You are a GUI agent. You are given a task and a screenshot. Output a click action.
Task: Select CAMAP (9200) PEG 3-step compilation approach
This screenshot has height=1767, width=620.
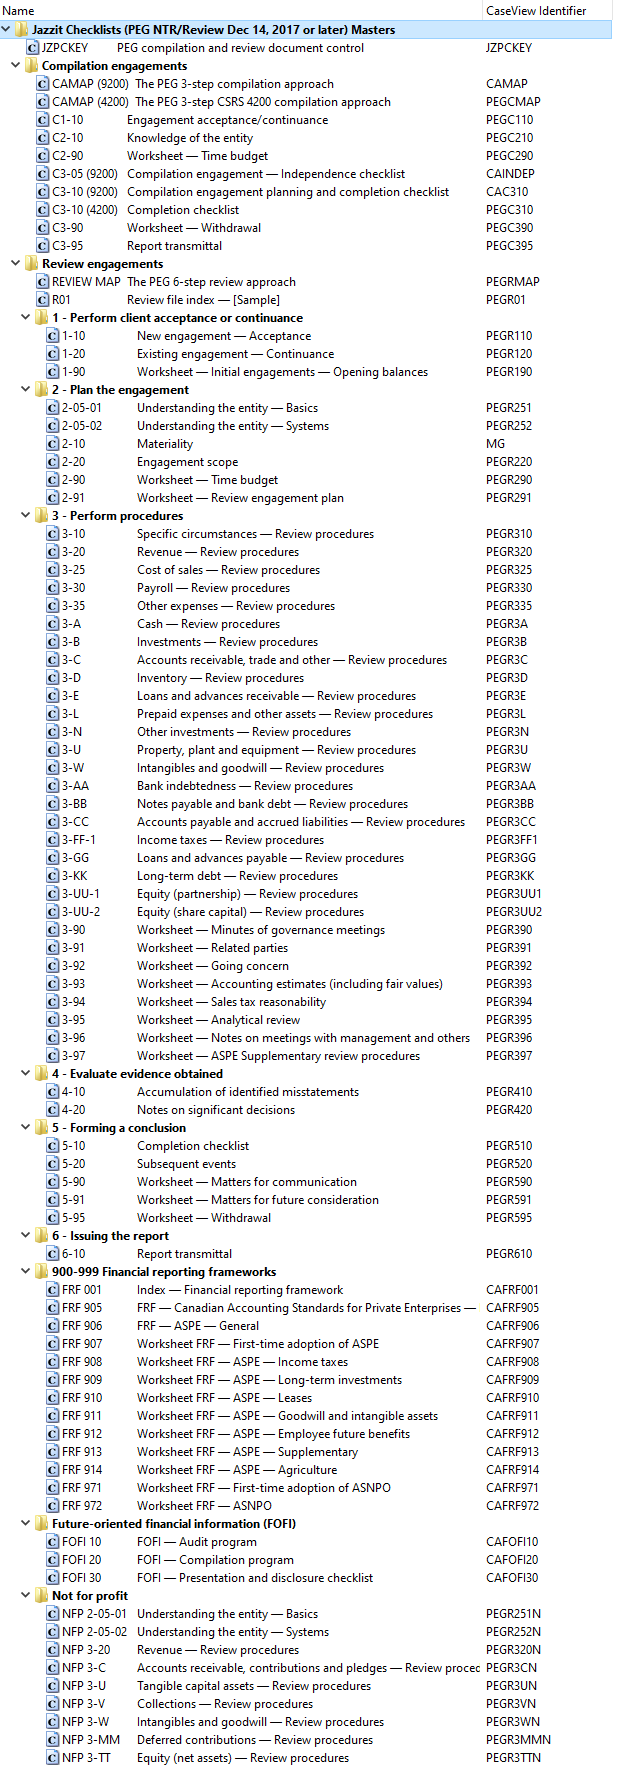click(306, 84)
